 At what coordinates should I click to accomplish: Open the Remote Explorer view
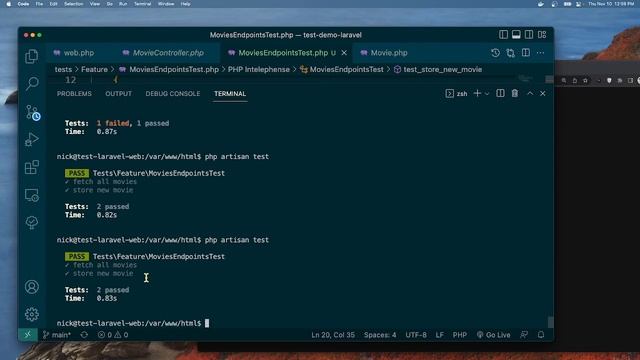[31, 195]
